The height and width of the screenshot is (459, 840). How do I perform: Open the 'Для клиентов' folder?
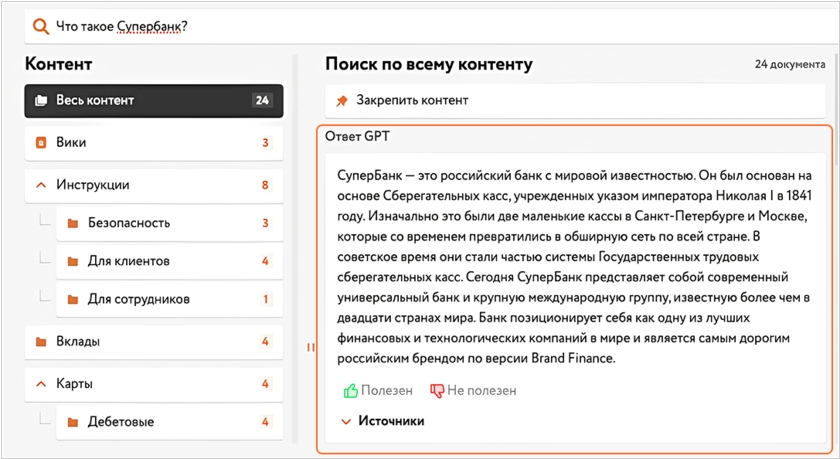(169, 261)
